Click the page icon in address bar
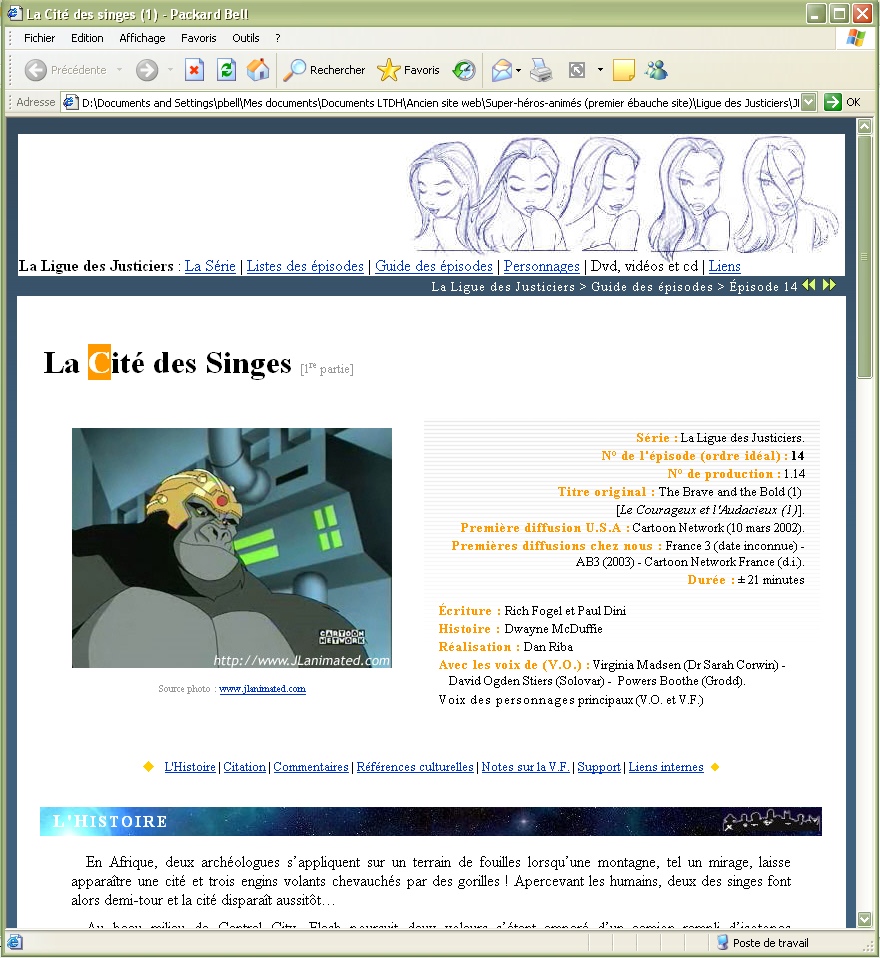 click(x=71, y=102)
